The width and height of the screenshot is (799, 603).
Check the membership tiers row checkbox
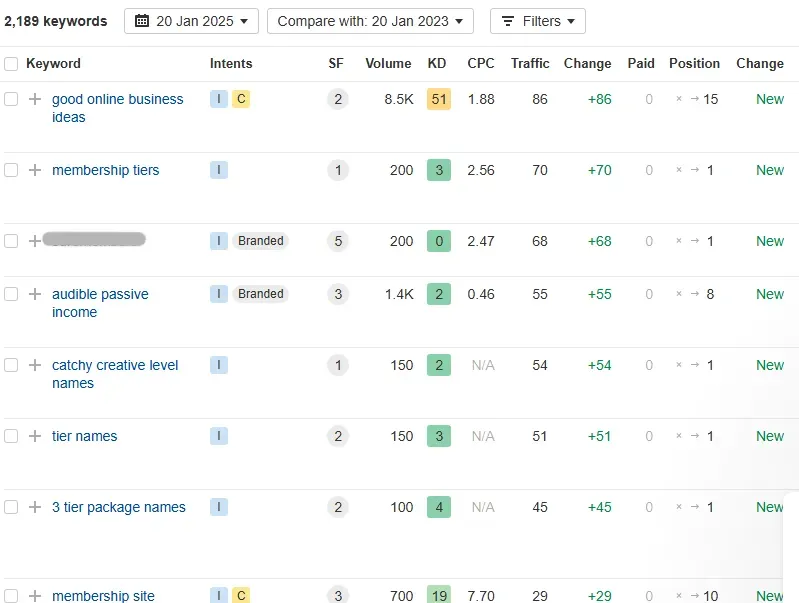(x=11, y=170)
